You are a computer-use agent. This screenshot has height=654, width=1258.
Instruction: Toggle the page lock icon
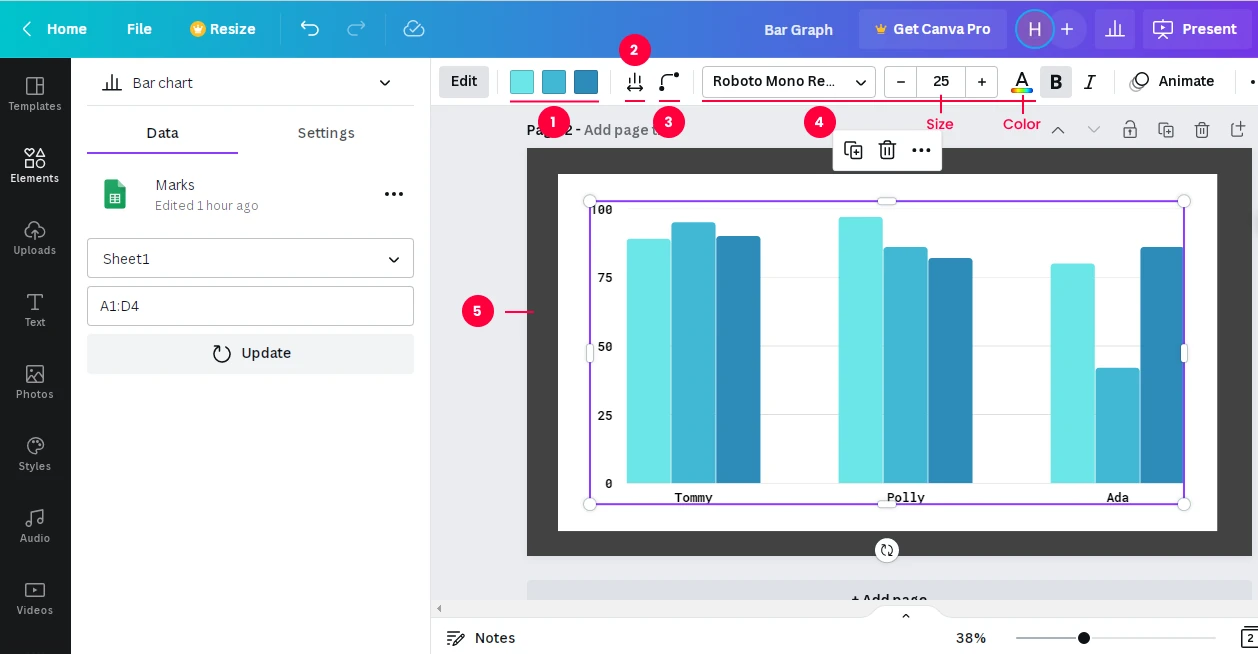(x=1129, y=129)
